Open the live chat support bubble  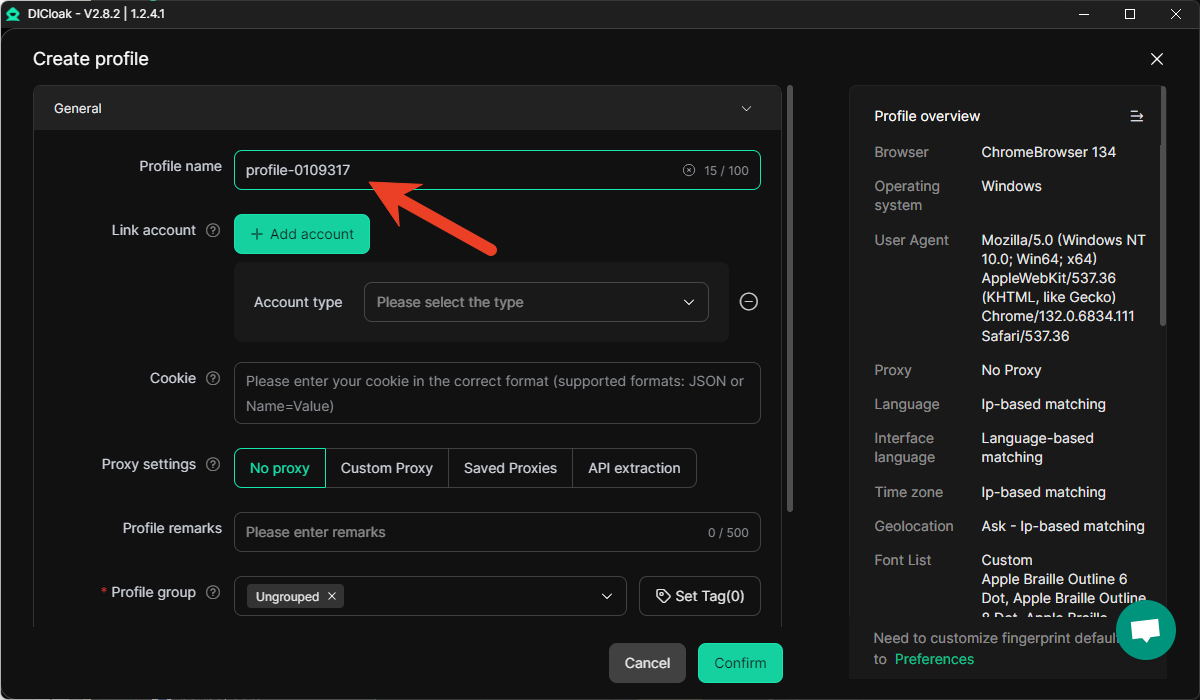coord(1145,630)
